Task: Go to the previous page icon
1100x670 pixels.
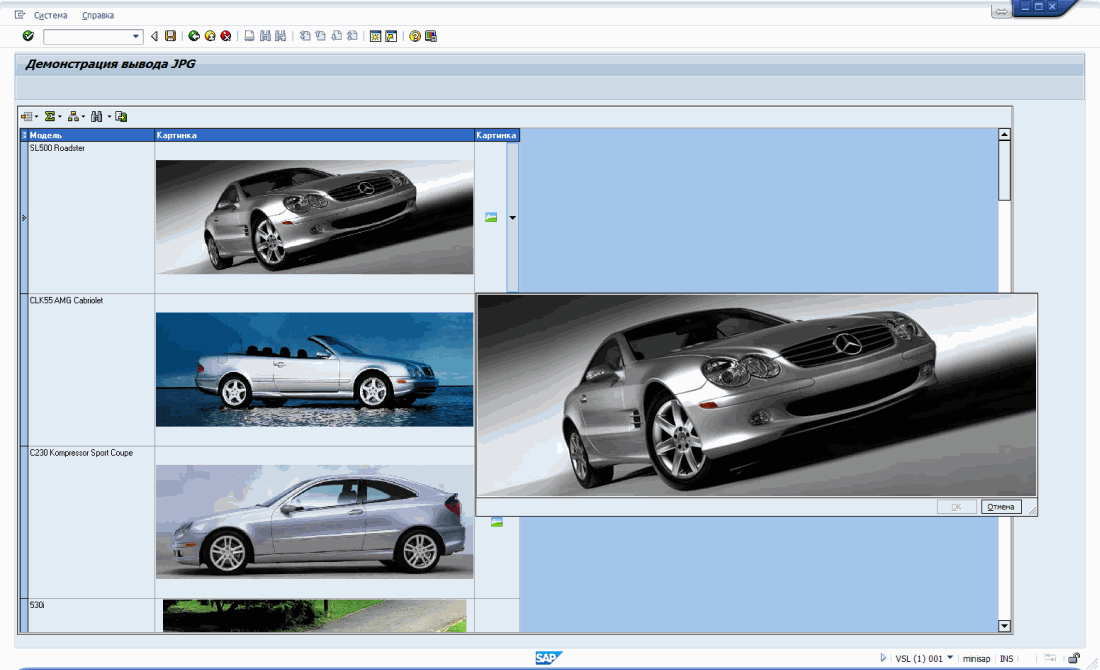Action: [321, 36]
